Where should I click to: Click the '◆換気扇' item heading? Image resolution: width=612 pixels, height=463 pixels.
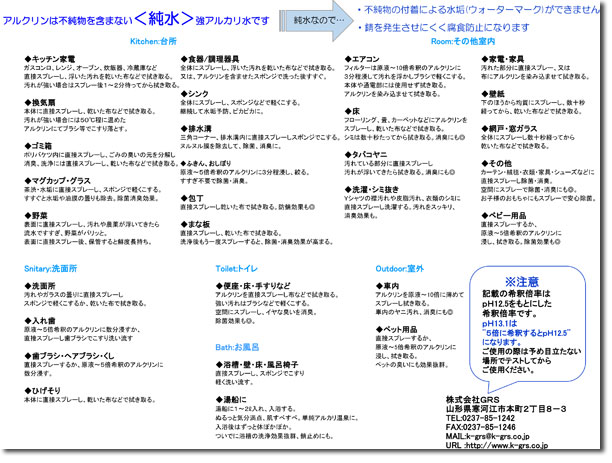coord(40,103)
